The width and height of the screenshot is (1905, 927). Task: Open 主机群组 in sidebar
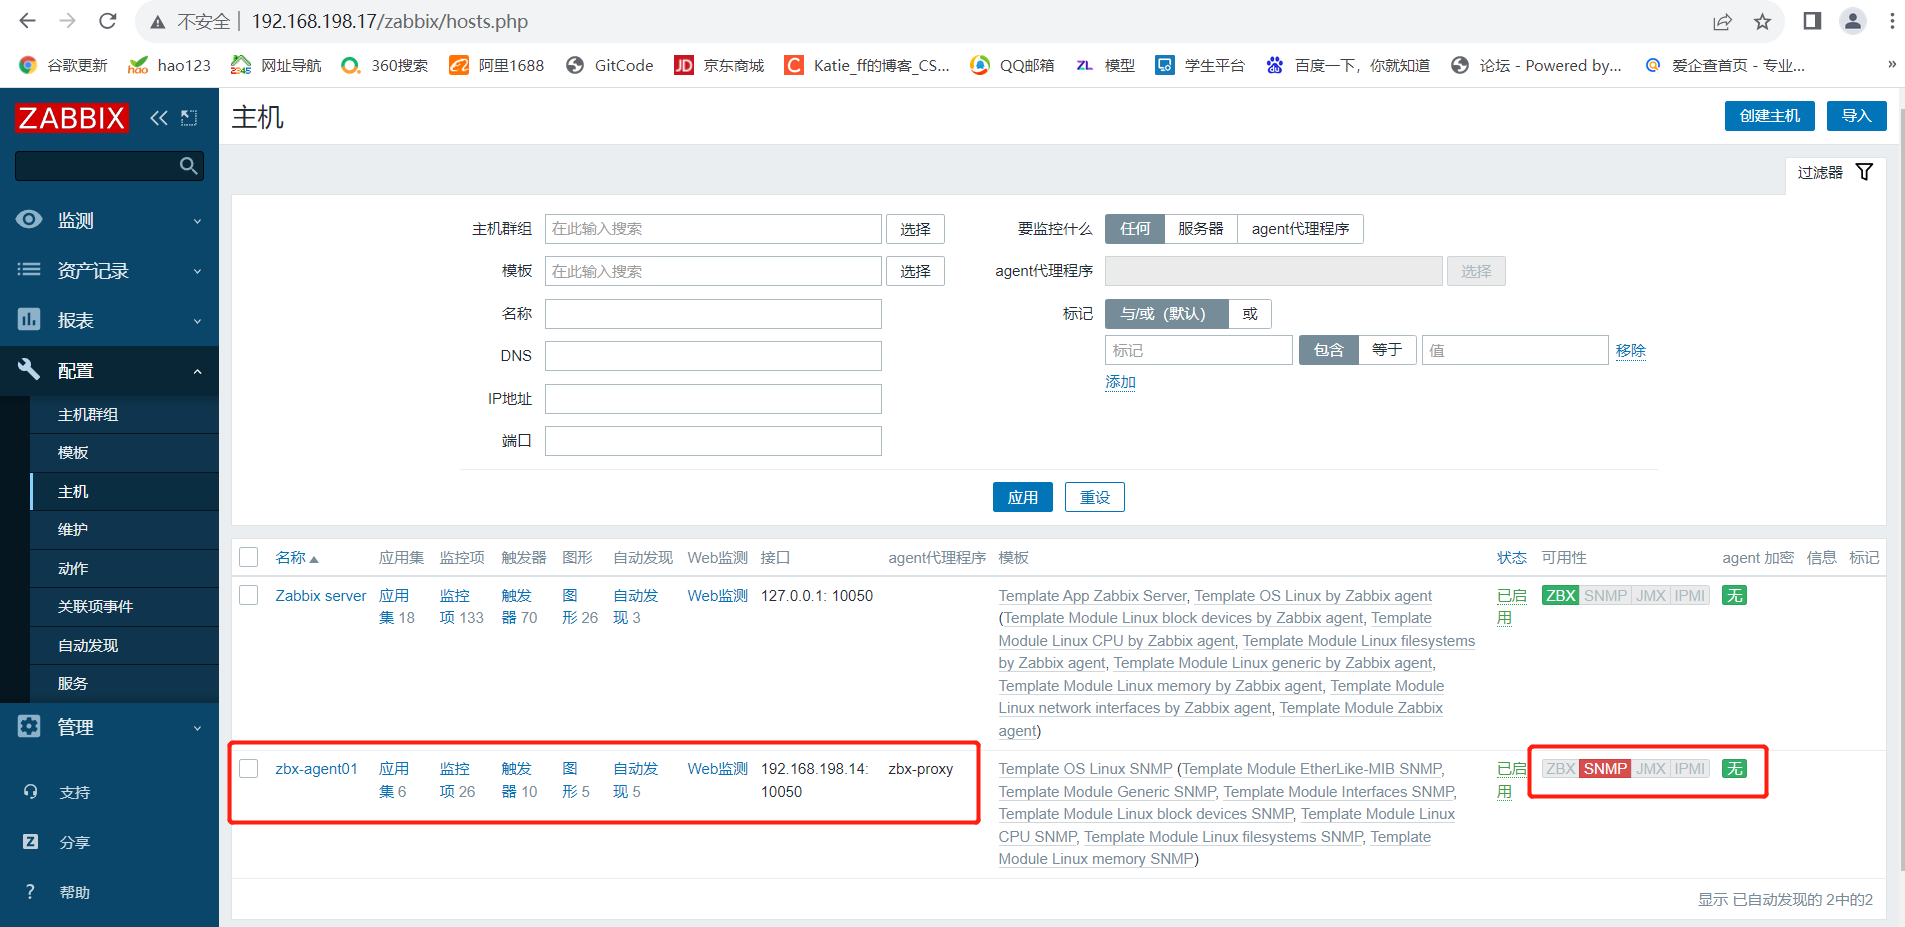[125, 414]
